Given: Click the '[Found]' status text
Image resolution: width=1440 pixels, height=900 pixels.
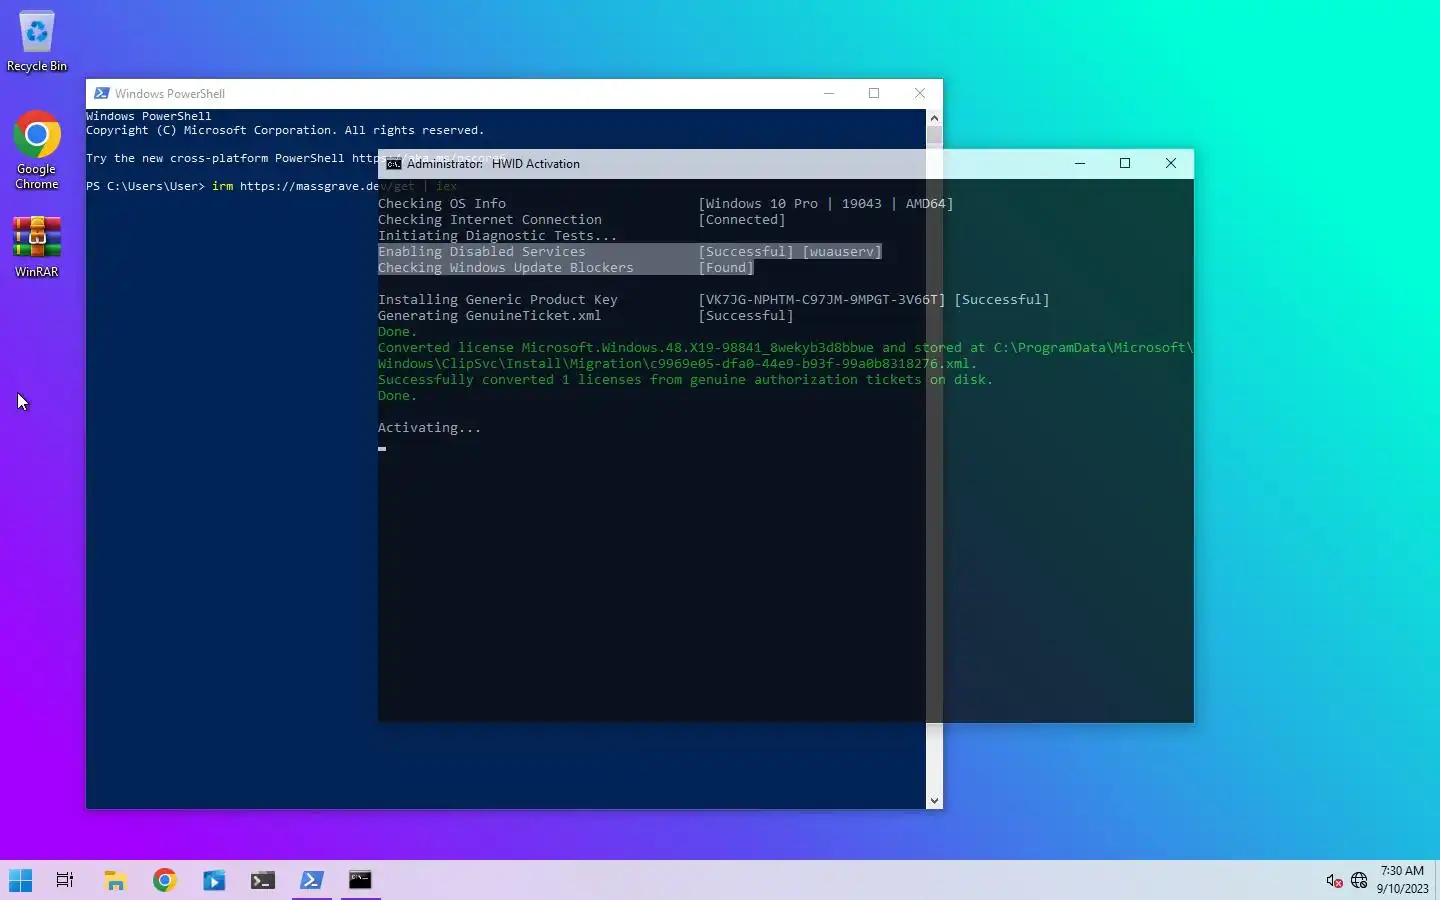Looking at the screenshot, I should tap(726, 267).
